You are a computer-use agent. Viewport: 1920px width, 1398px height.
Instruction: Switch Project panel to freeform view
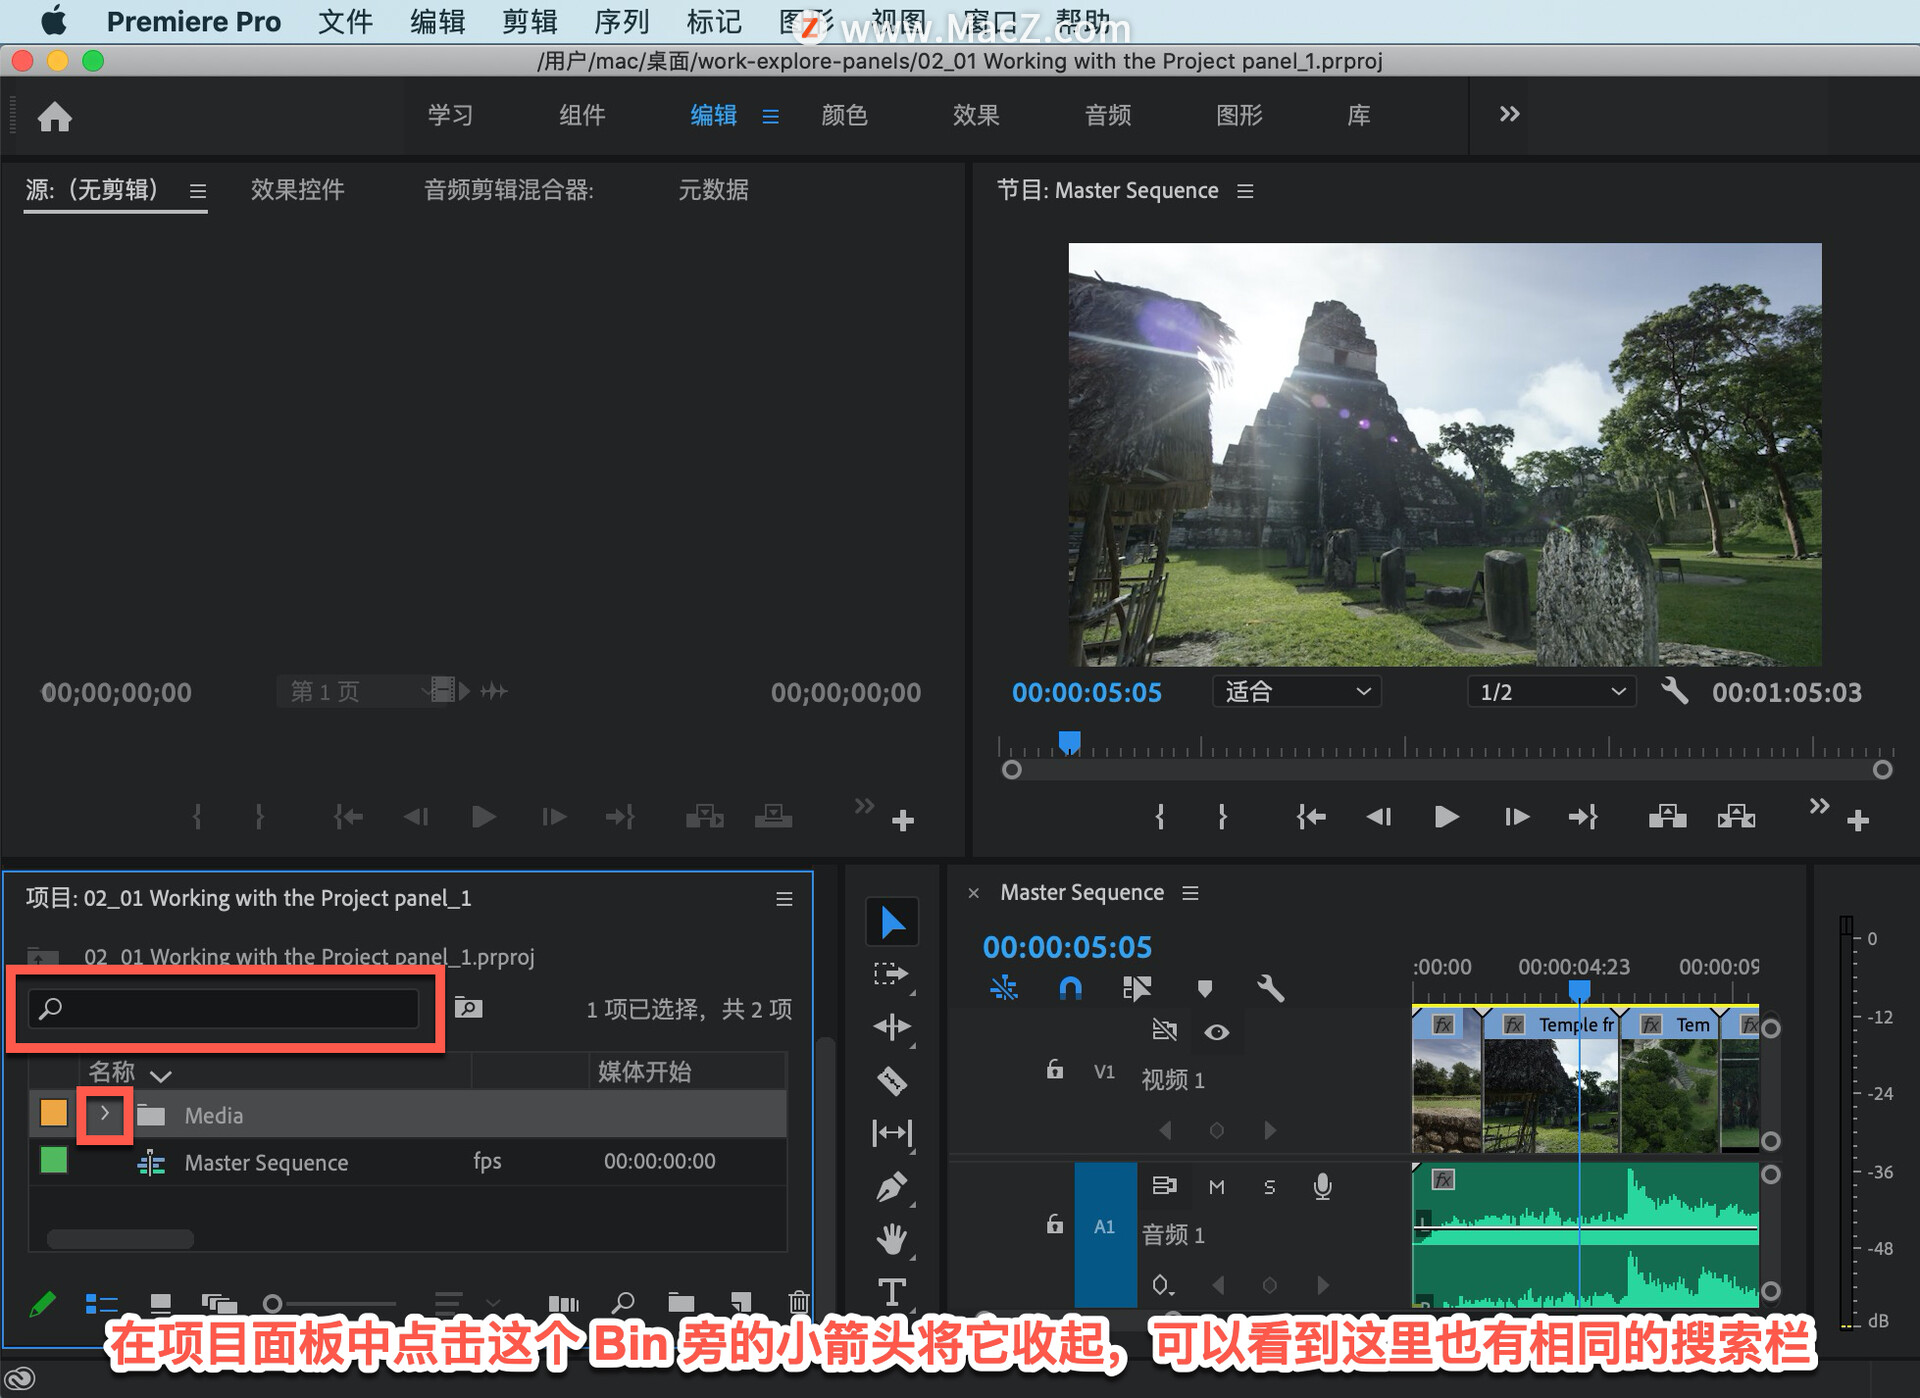click(219, 1303)
